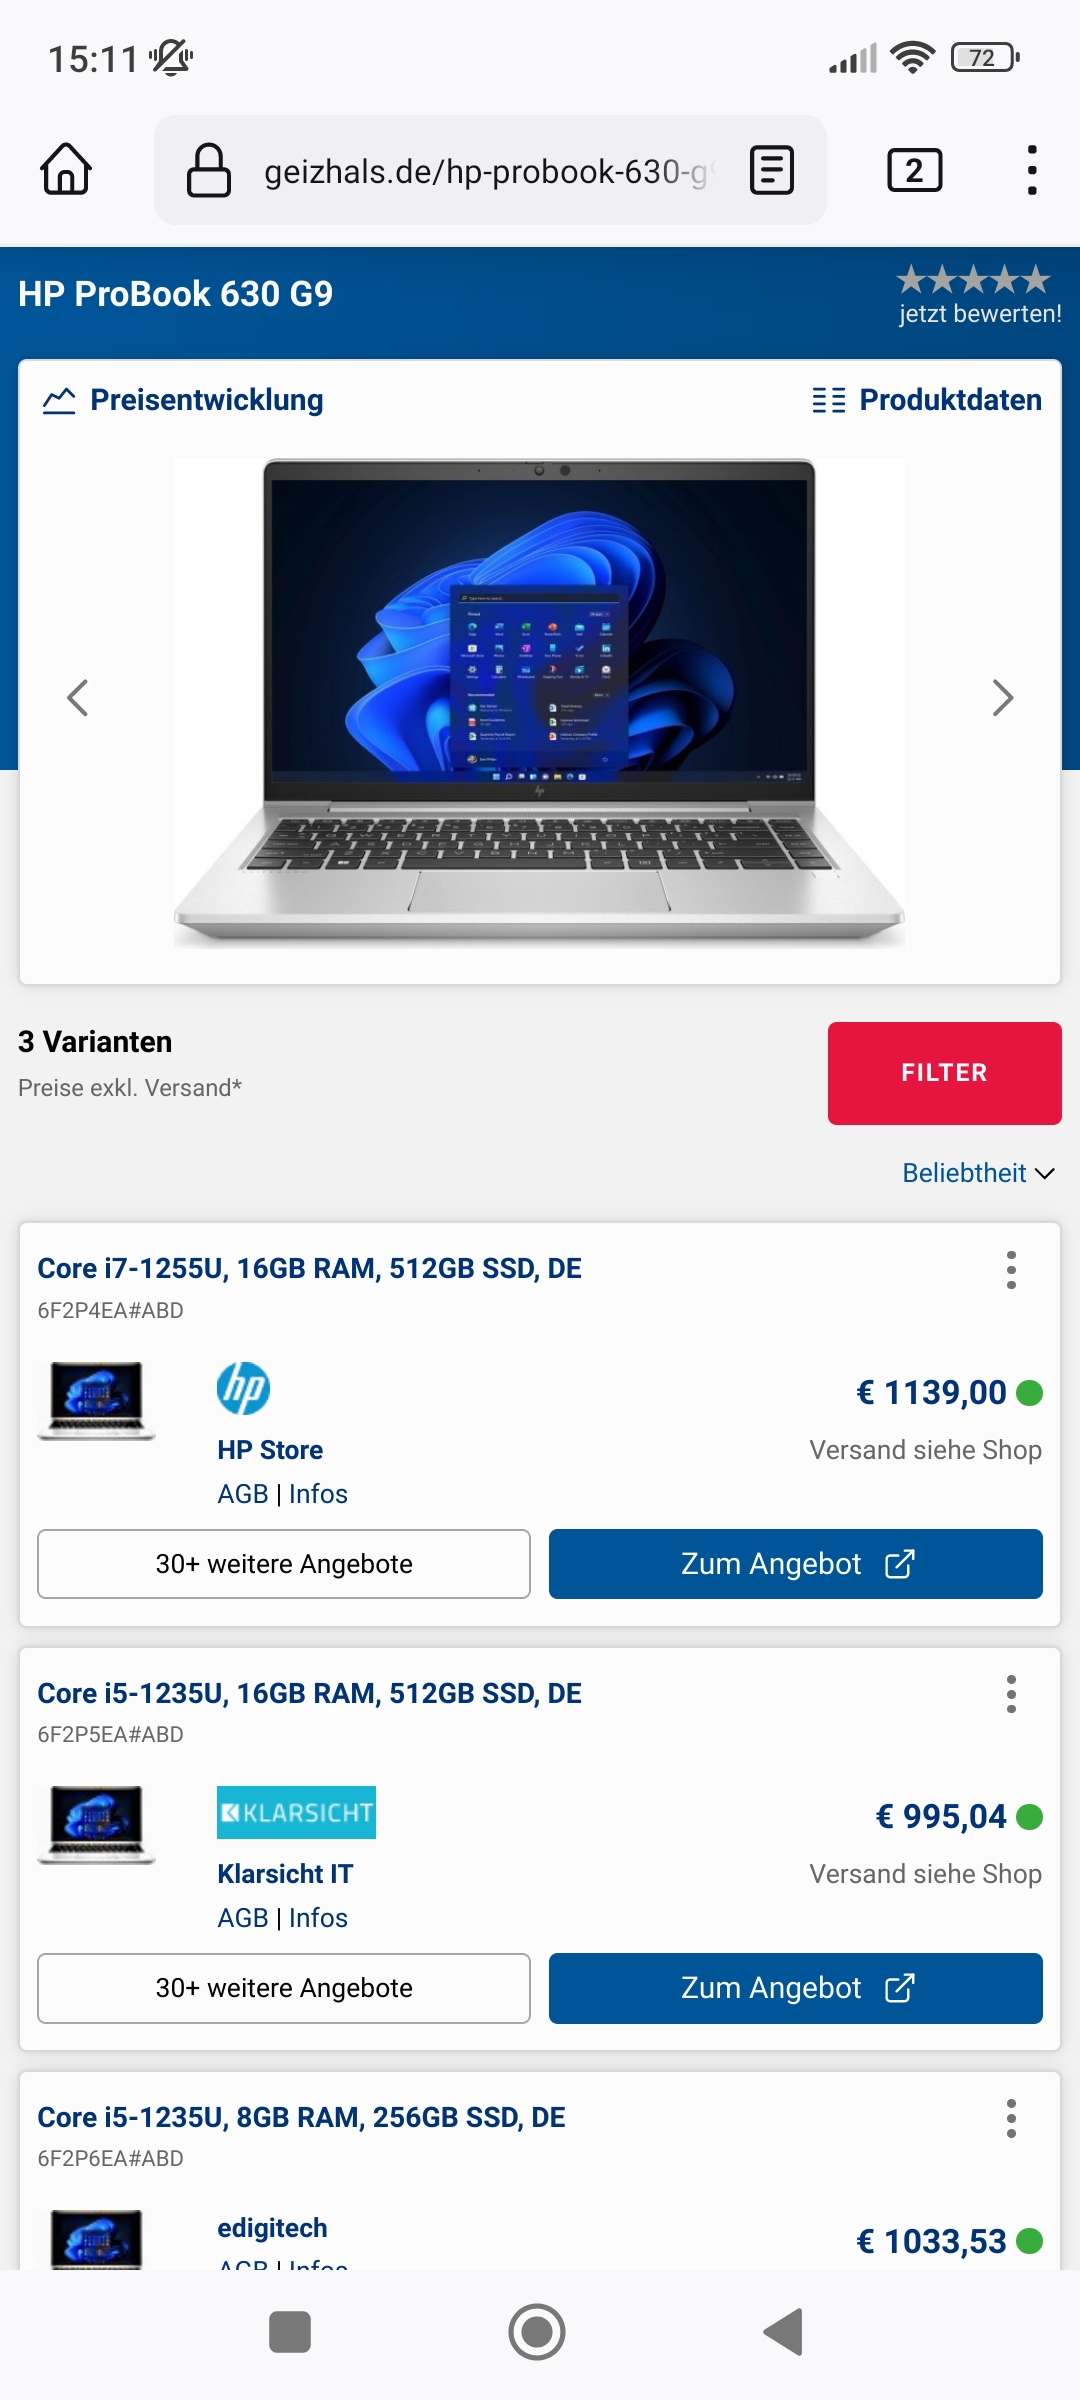The height and width of the screenshot is (2400, 1080).
Task: Open the Produktdaten tab
Action: click(926, 400)
